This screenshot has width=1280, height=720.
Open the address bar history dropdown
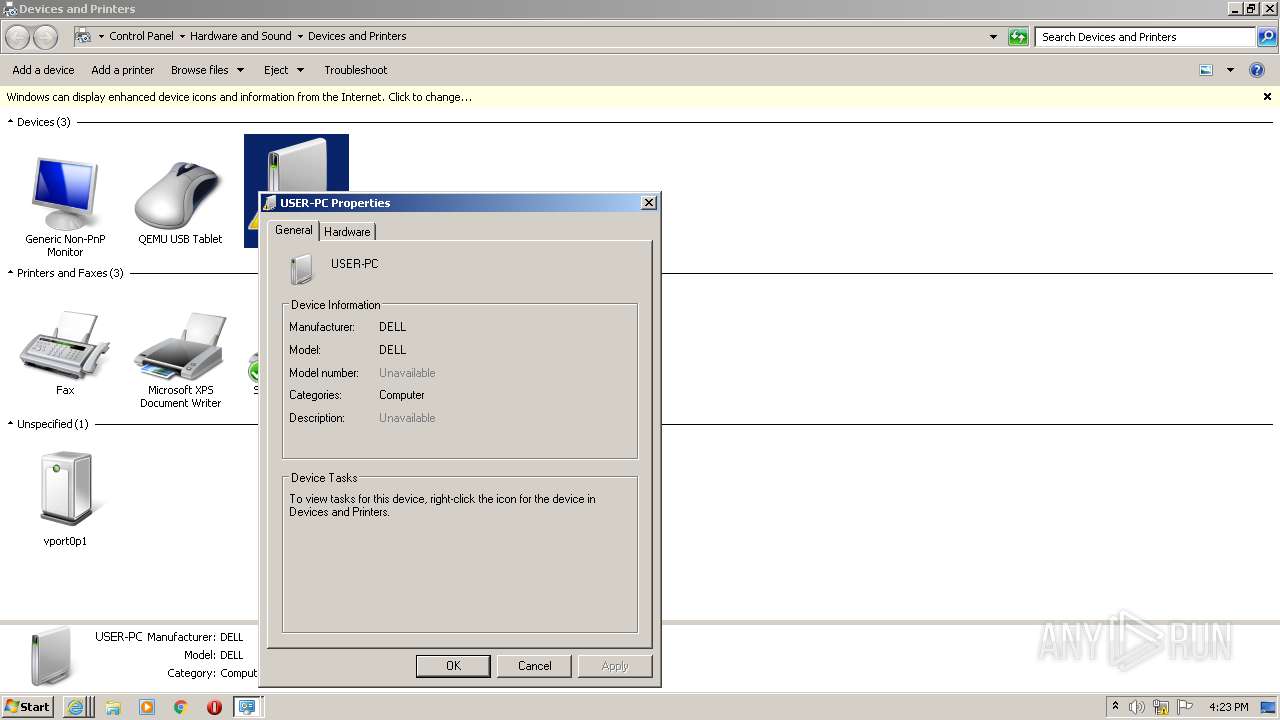coord(993,37)
